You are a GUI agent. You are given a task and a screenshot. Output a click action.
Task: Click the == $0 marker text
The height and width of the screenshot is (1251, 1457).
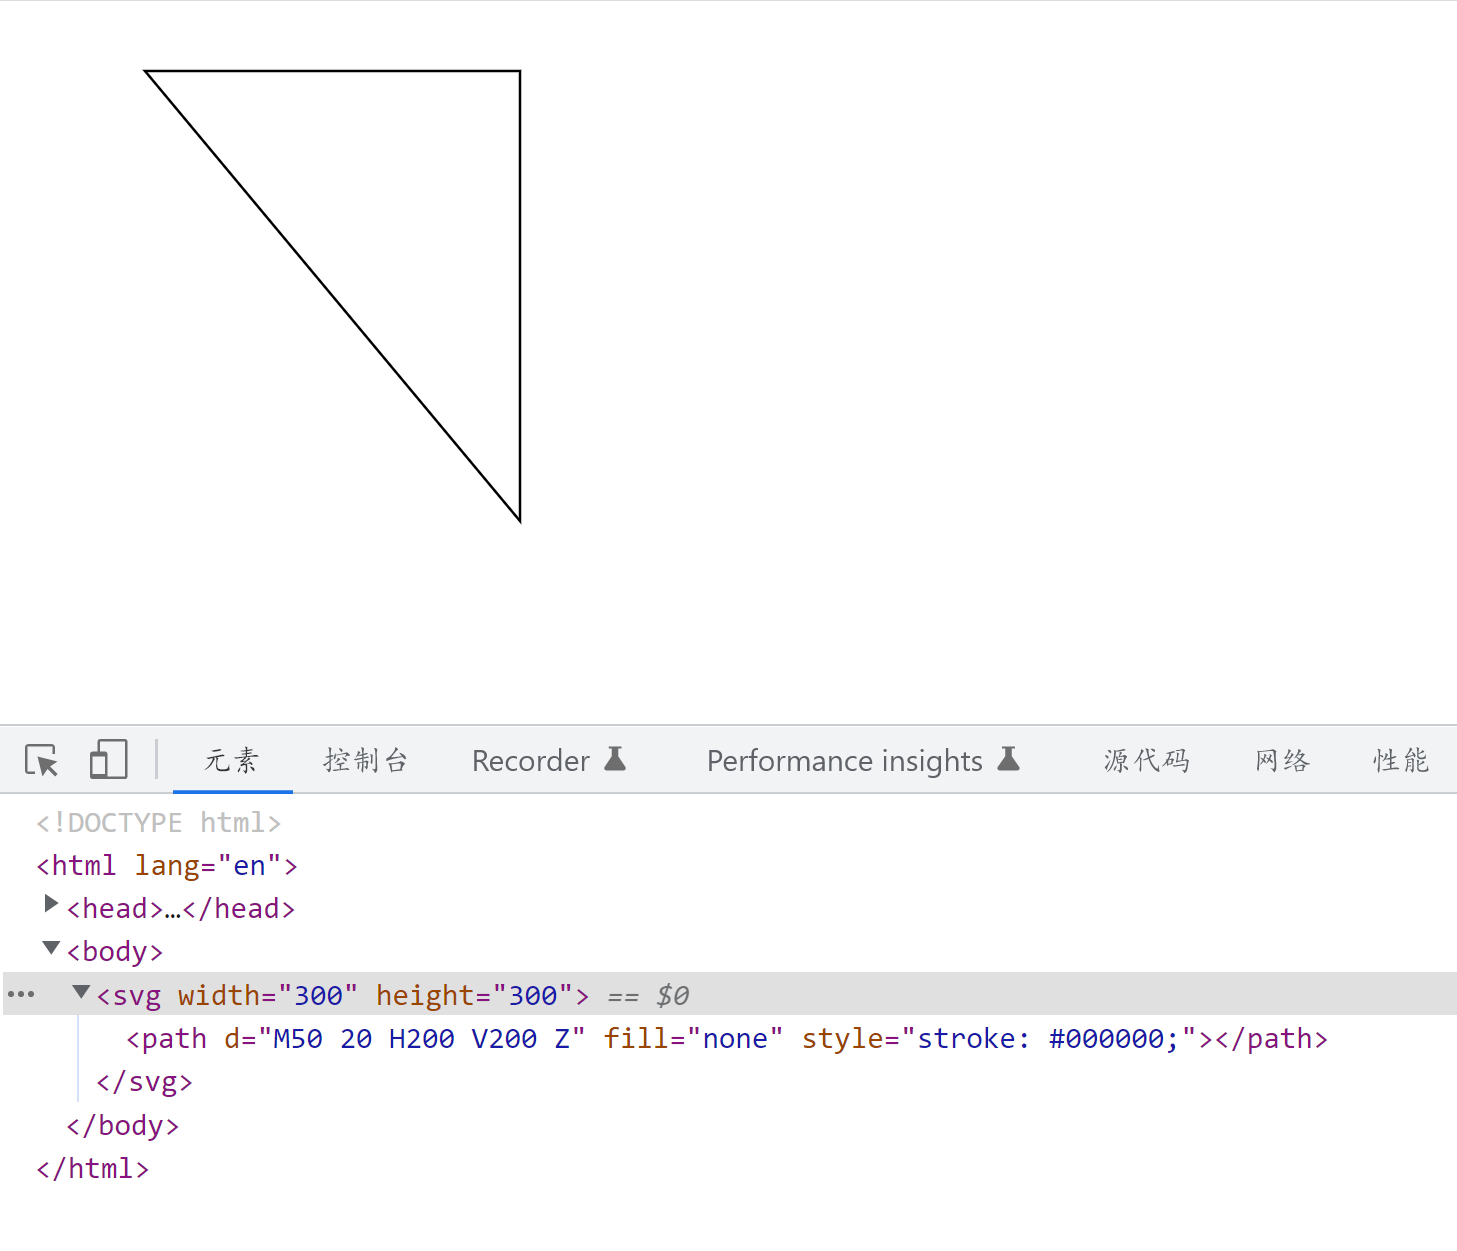648,996
